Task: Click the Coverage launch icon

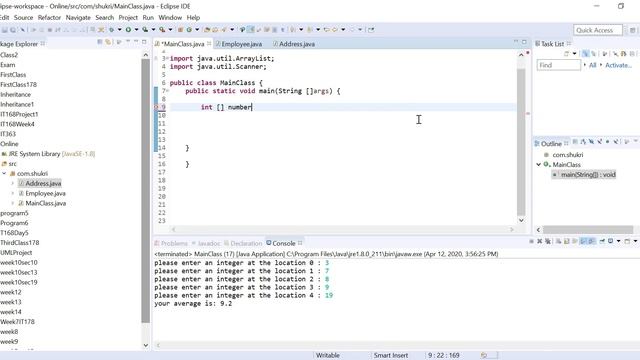Action: pyautogui.click(x=145, y=29)
